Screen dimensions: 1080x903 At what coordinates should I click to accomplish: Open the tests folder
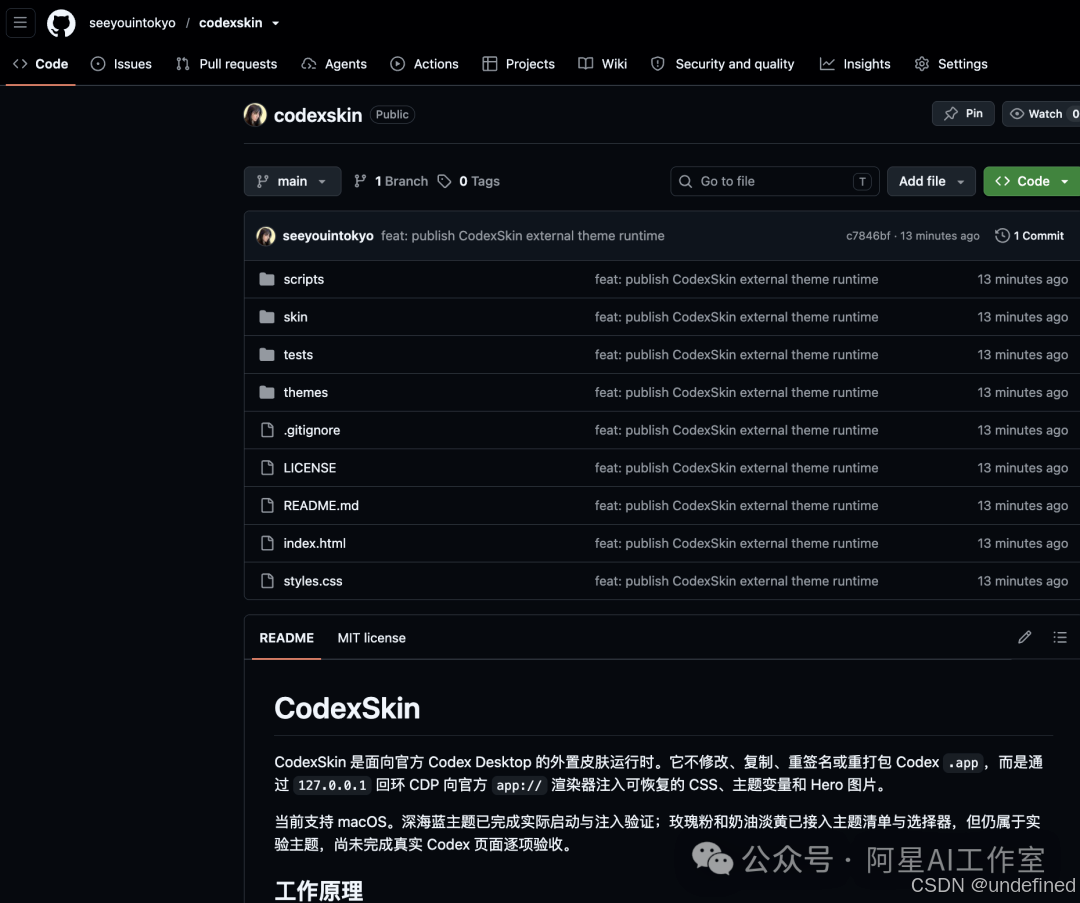click(298, 355)
